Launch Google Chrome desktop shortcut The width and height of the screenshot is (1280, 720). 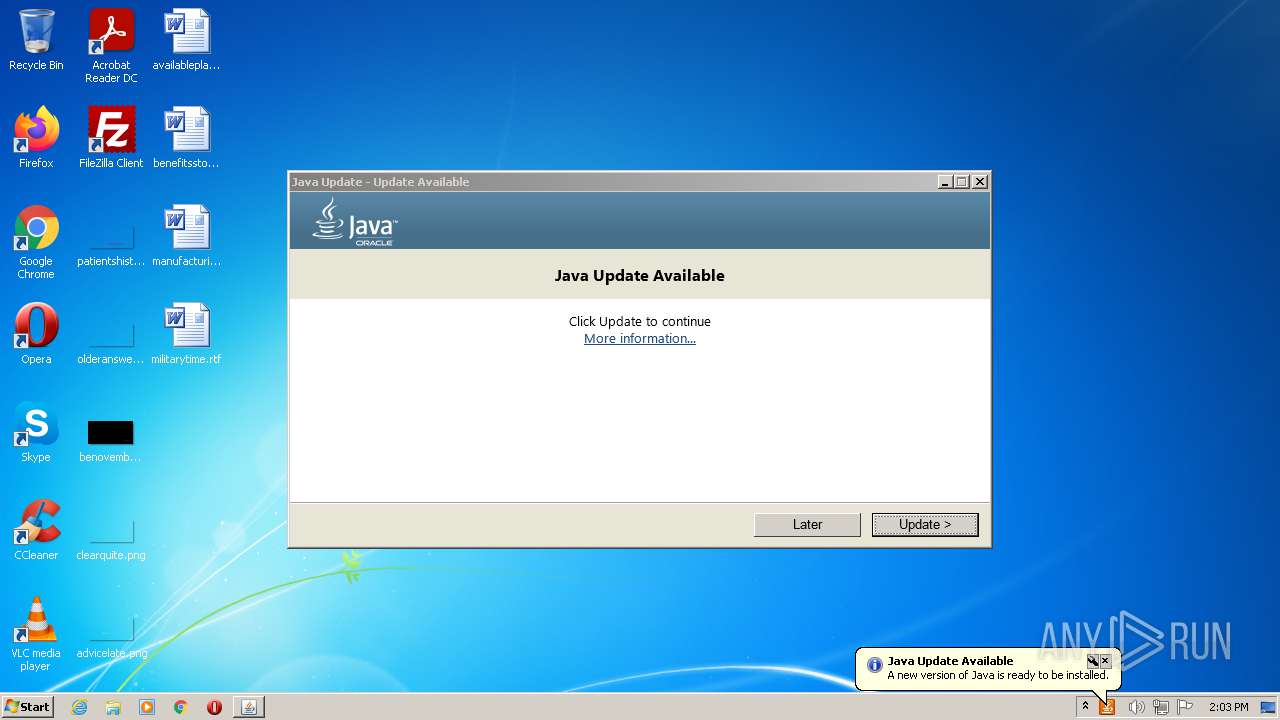click(x=36, y=242)
